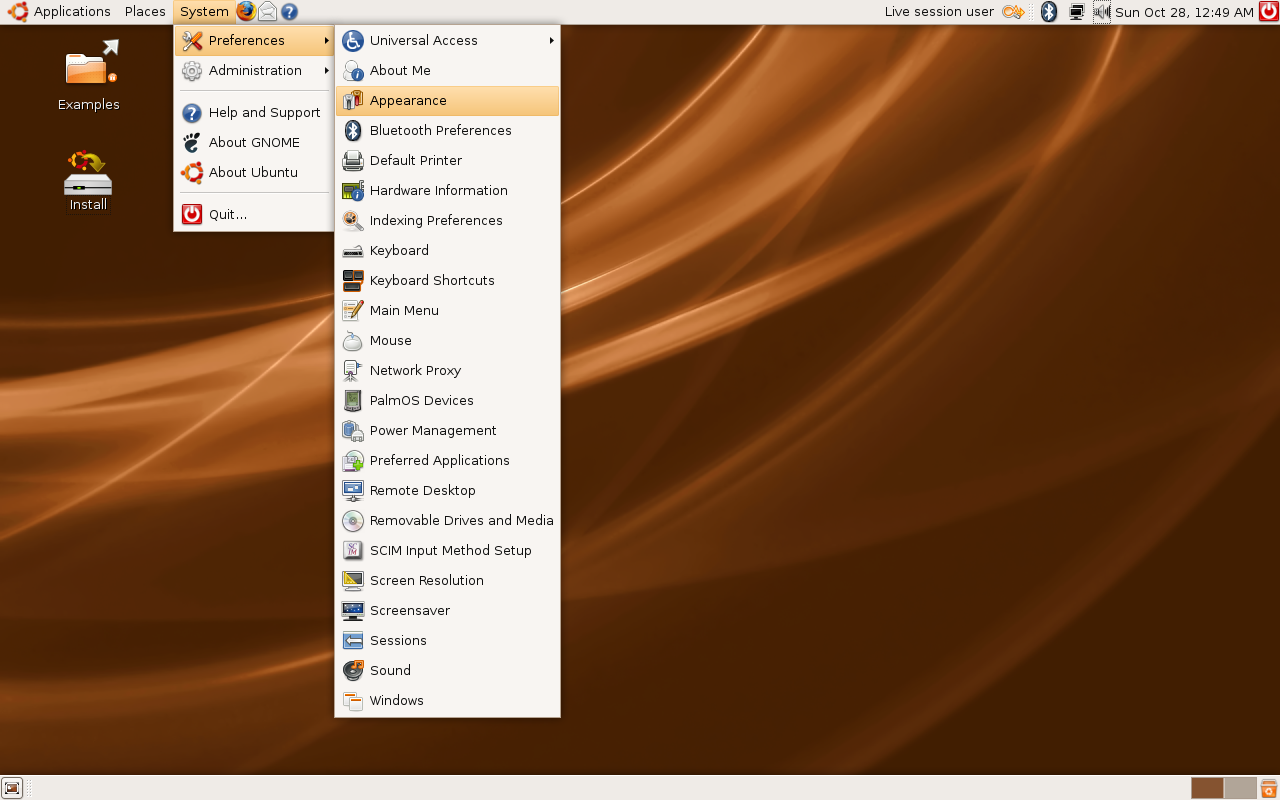Switch to the second workspace
Viewport: 1280px width, 800px height.
point(1240,788)
